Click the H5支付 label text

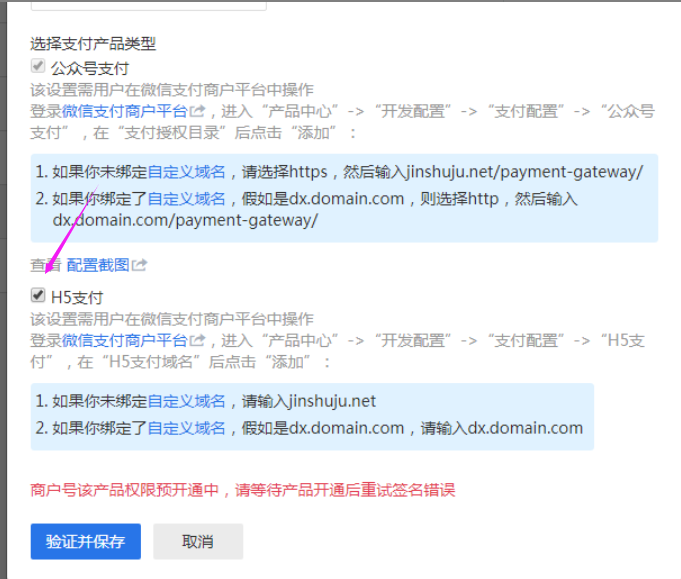point(77,298)
